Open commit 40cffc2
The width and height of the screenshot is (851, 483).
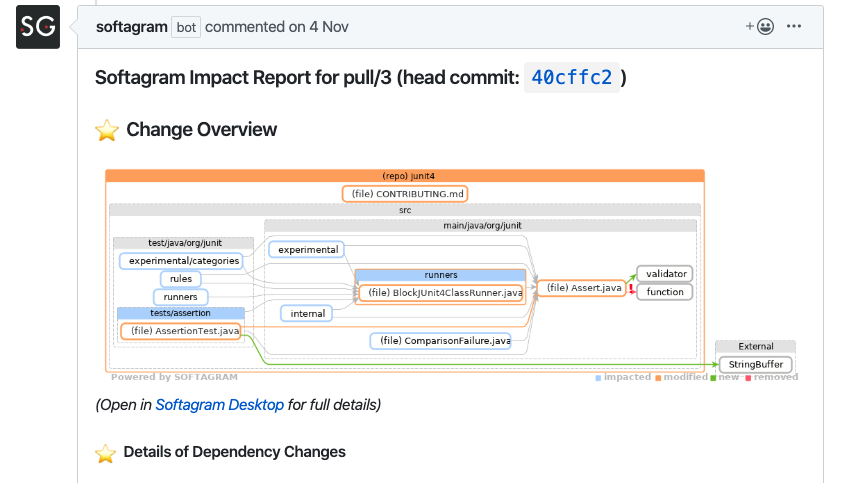point(572,77)
